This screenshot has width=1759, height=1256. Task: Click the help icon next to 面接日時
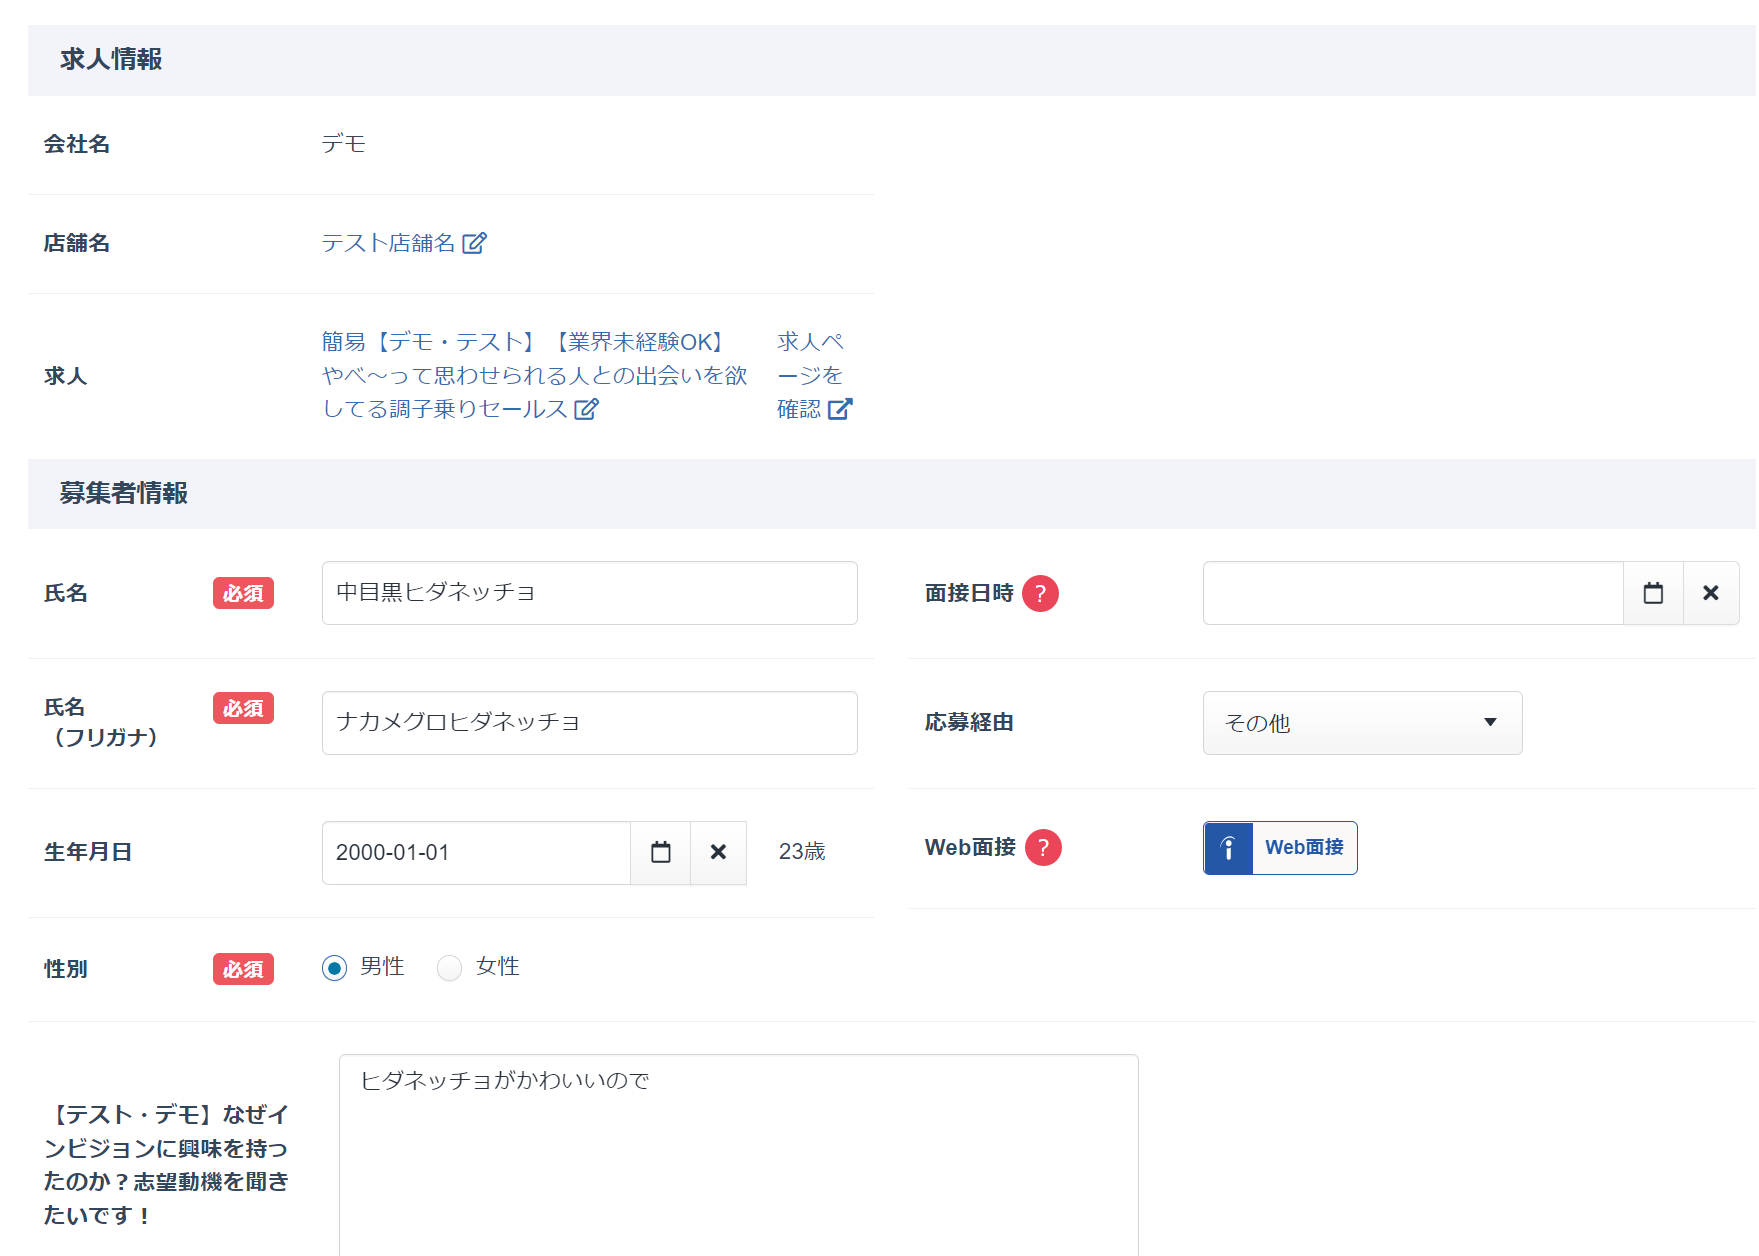1040,593
